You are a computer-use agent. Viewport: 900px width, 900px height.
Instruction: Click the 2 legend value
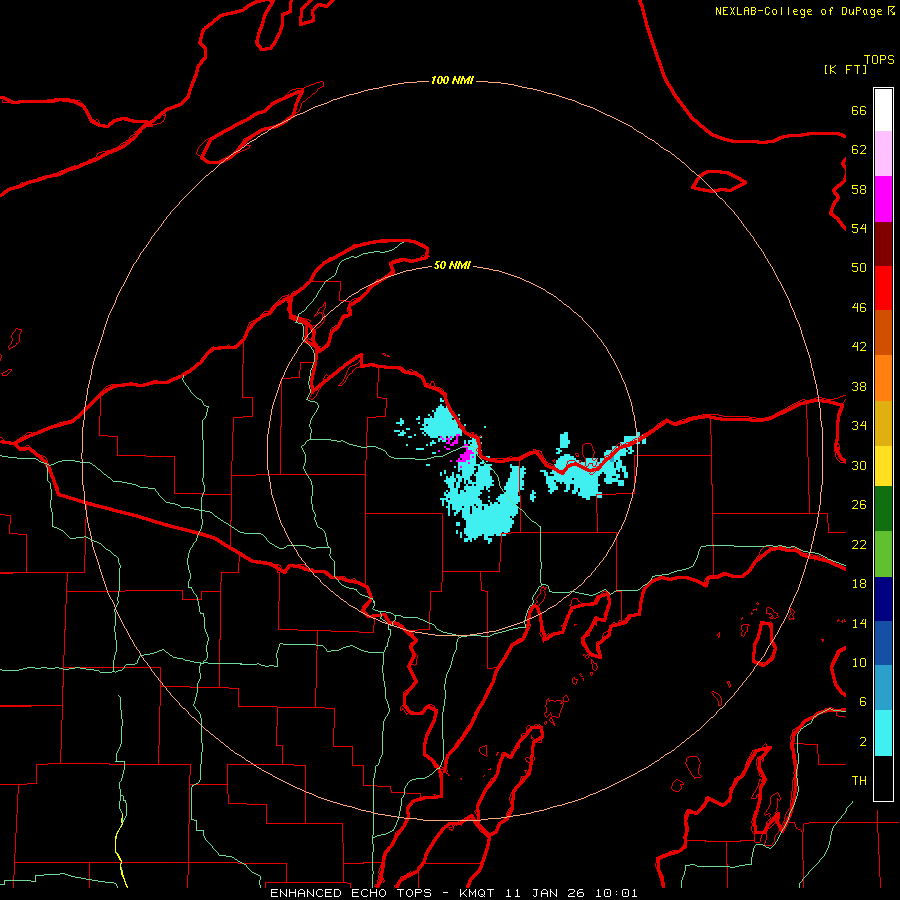[863, 742]
